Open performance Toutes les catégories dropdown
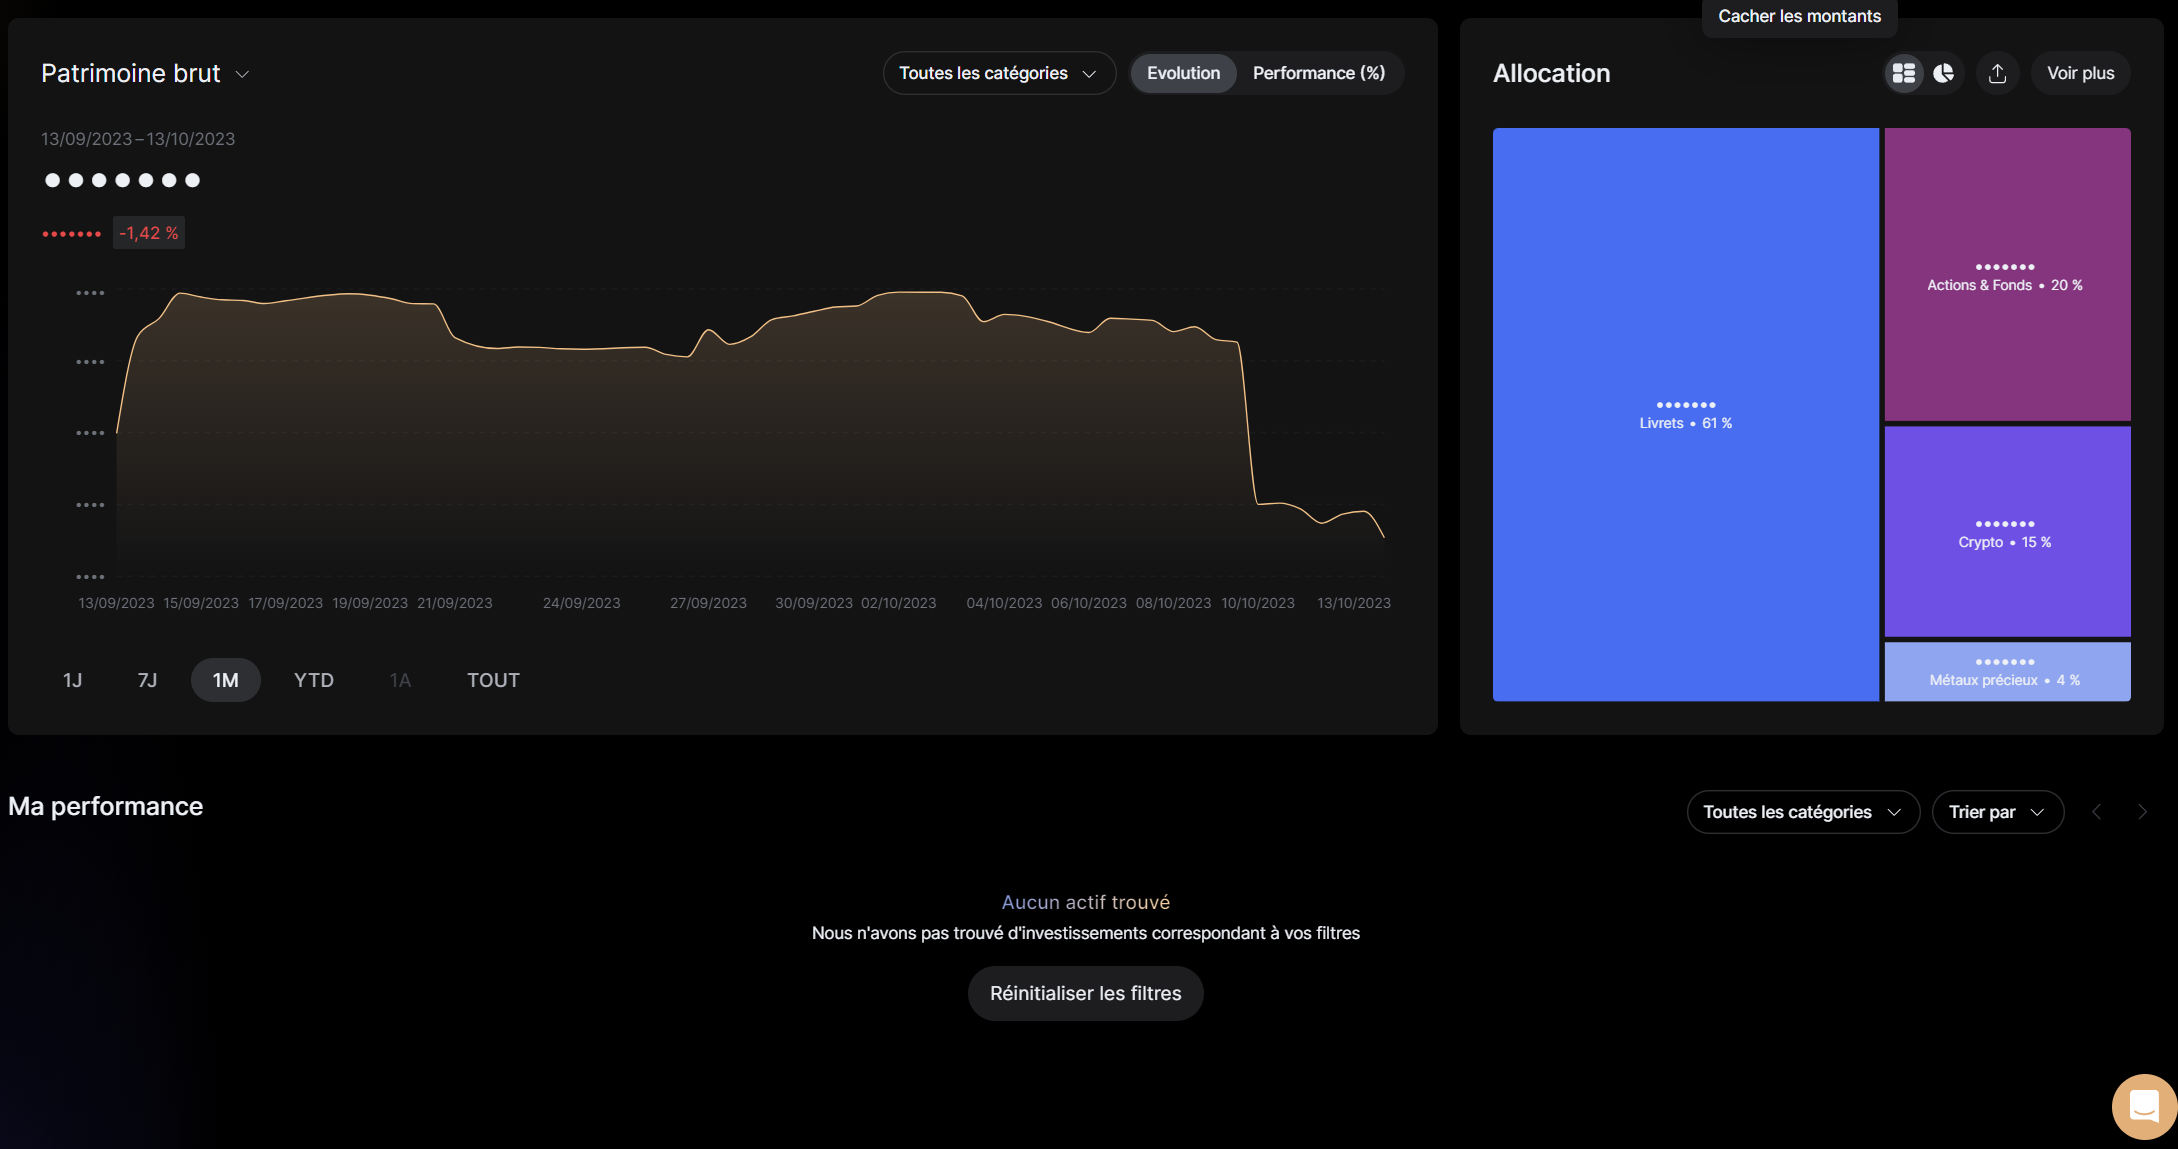 coord(1802,812)
